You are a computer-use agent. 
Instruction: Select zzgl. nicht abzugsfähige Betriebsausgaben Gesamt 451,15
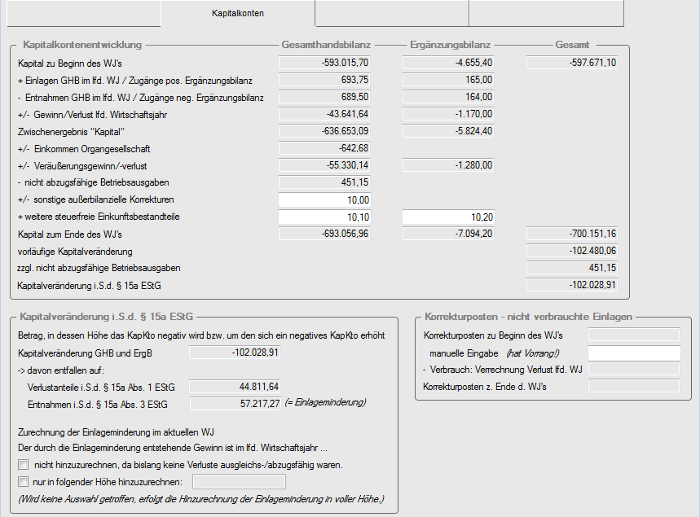tap(572, 268)
